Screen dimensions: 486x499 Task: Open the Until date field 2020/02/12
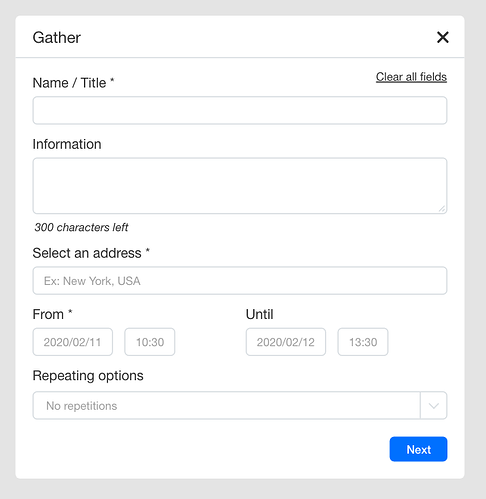[x=286, y=342]
